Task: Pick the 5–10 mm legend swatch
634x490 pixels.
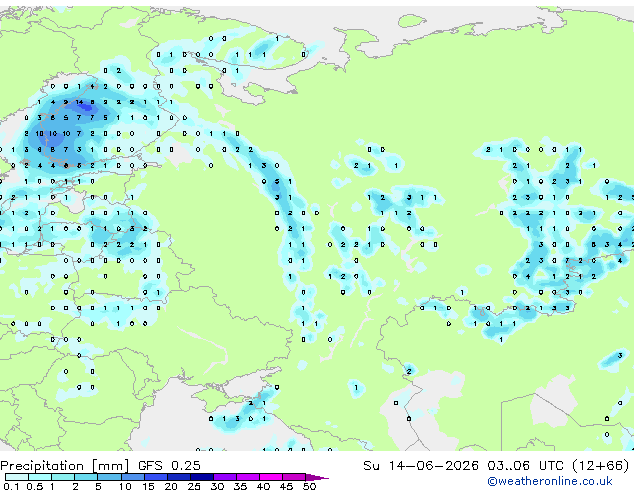Action: pos(109,477)
